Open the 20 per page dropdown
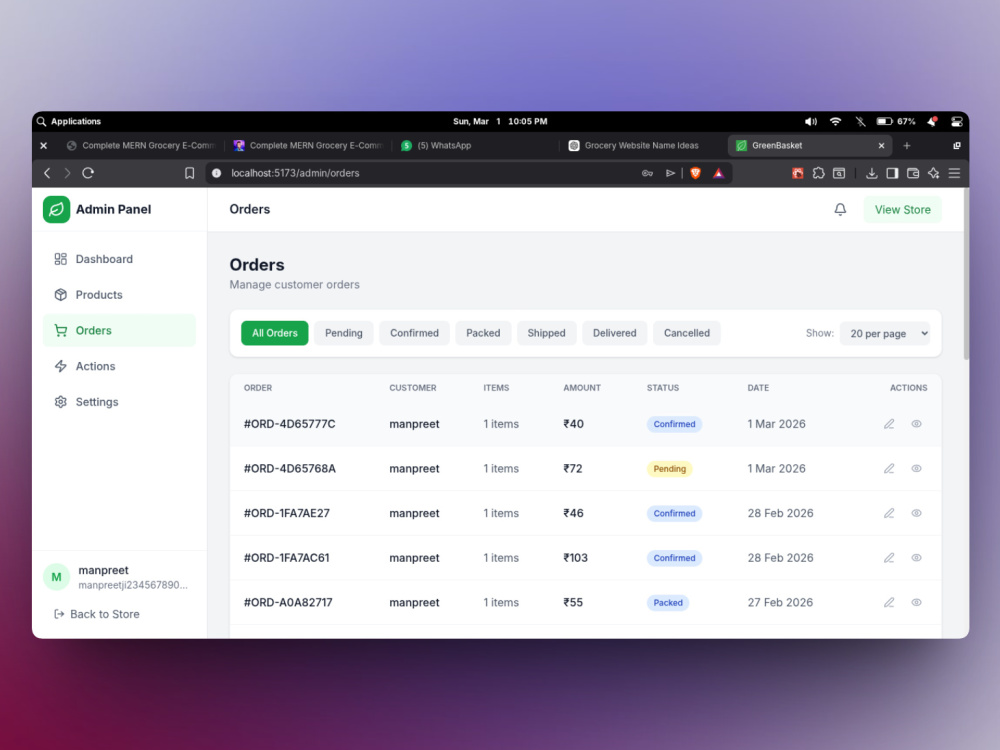Image resolution: width=1000 pixels, height=750 pixels. click(x=885, y=333)
